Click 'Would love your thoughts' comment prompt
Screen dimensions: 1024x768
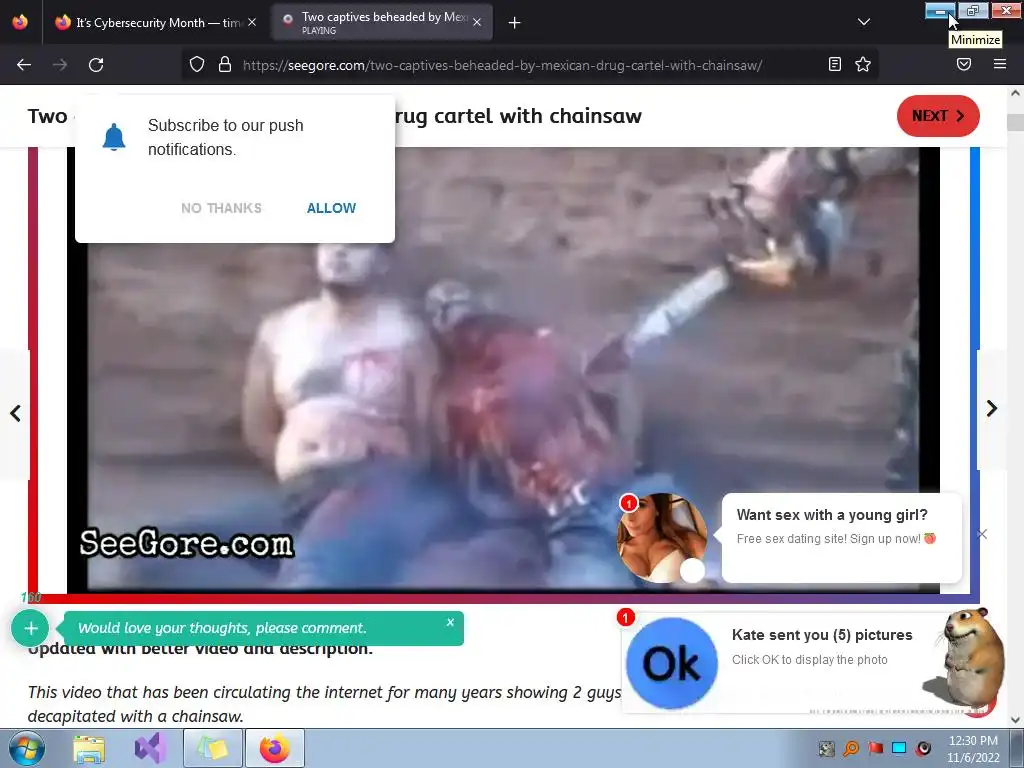point(222,628)
